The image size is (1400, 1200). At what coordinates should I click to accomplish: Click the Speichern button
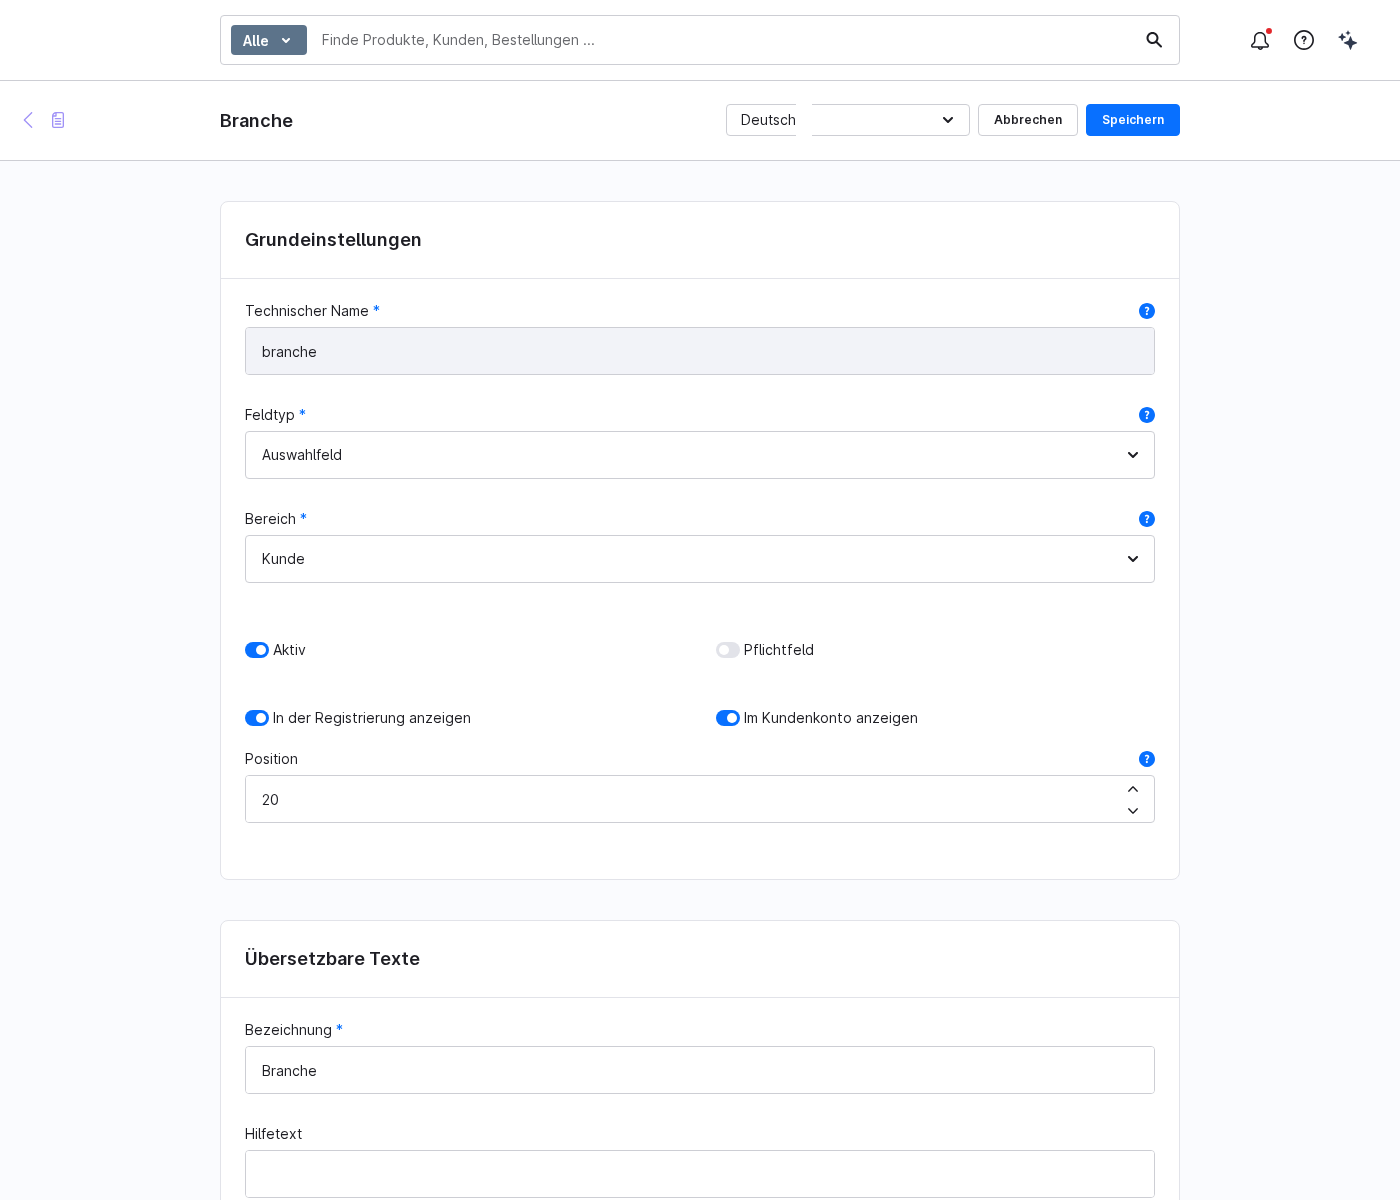click(1133, 120)
